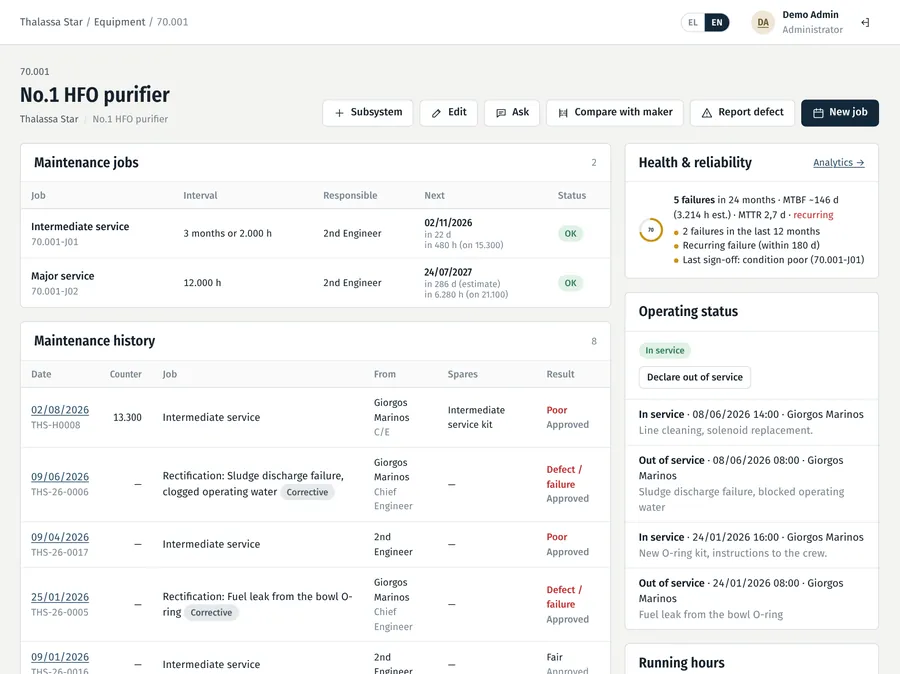Click the Interval column header
This screenshot has height=674, width=900.
click(200, 195)
